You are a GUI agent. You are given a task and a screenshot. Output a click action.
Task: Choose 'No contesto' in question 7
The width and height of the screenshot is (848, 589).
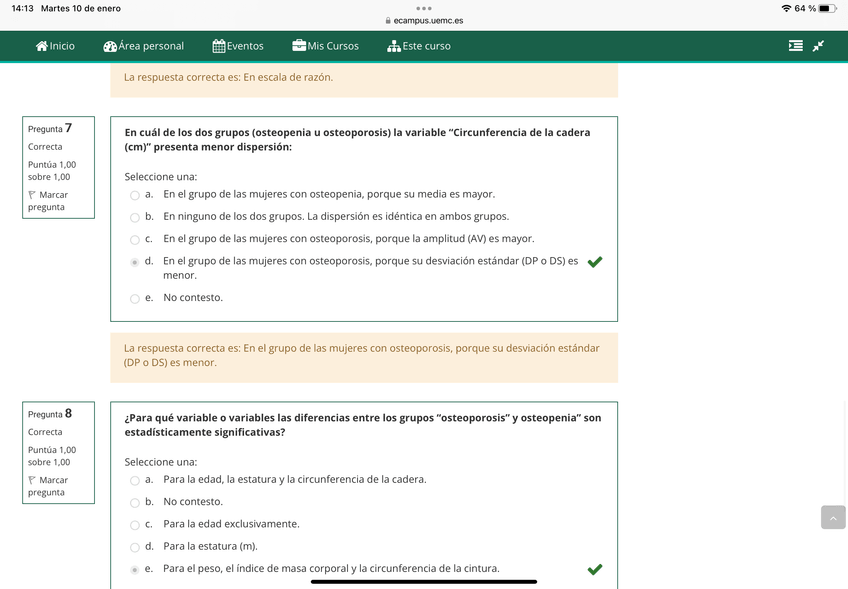(135, 298)
